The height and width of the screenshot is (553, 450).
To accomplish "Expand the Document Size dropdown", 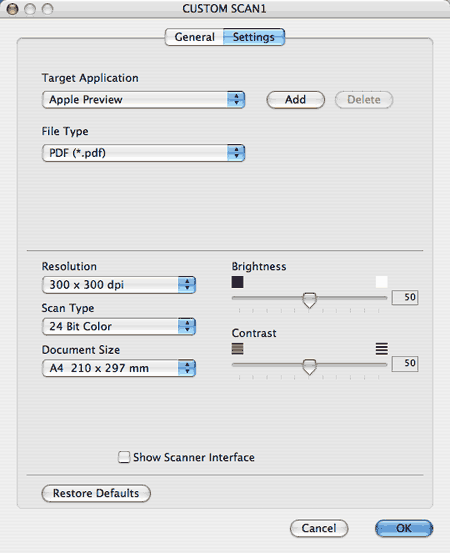I will [x=119, y=368].
